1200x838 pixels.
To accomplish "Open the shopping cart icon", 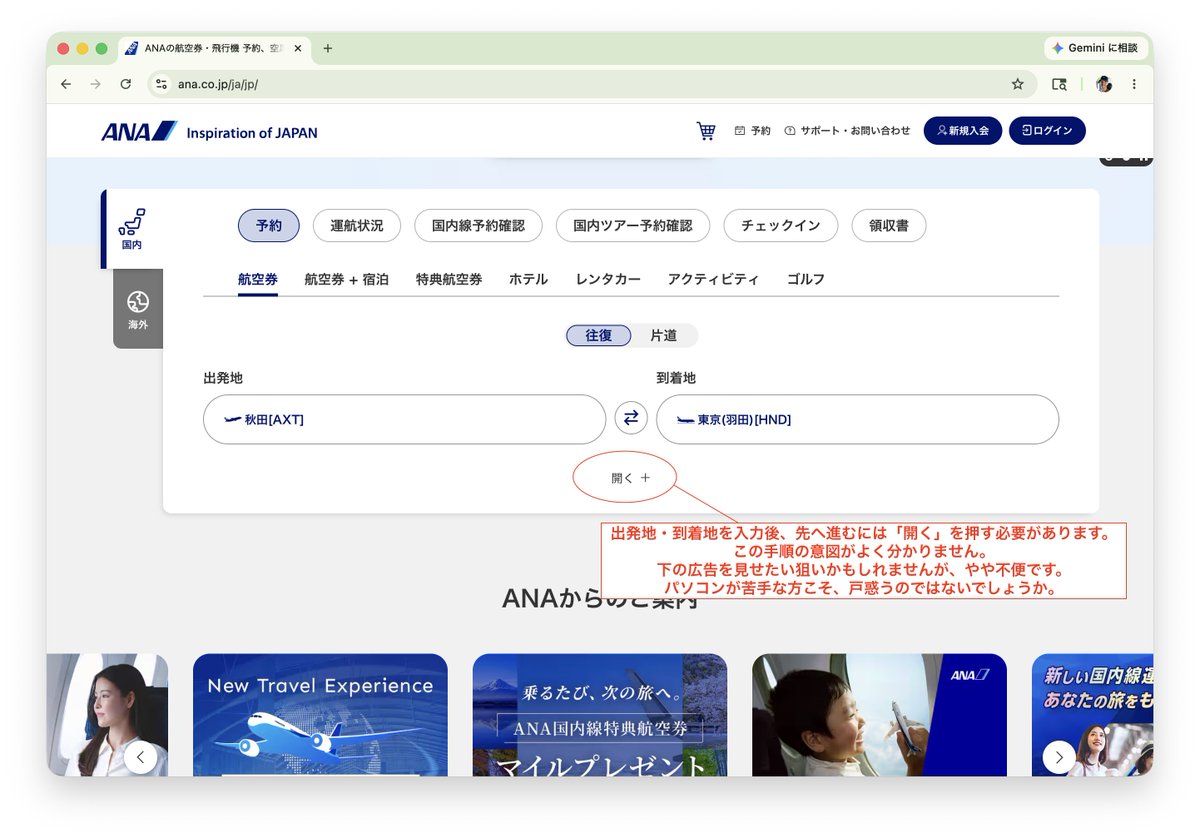I will [x=706, y=131].
